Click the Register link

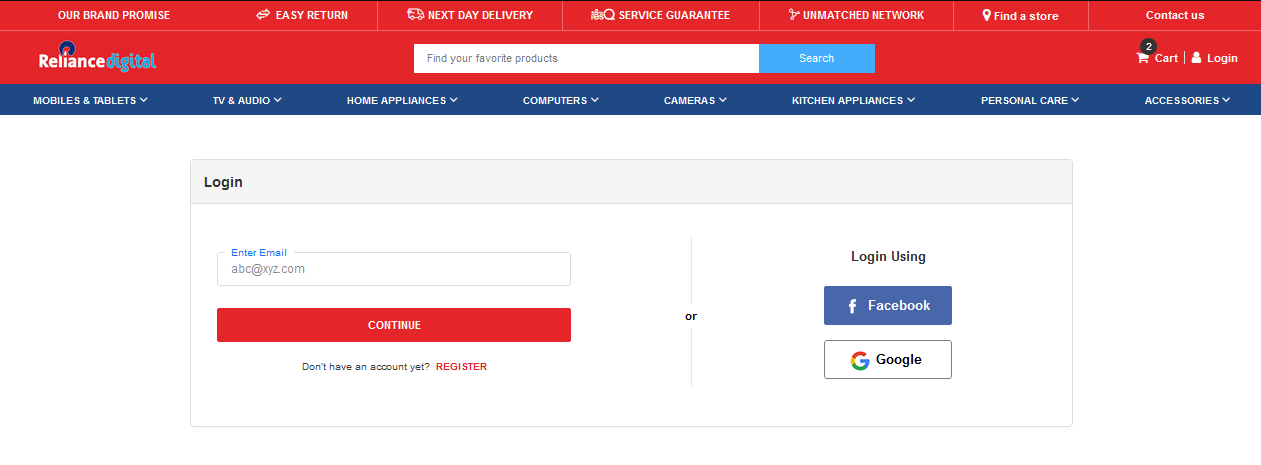click(x=461, y=367)
